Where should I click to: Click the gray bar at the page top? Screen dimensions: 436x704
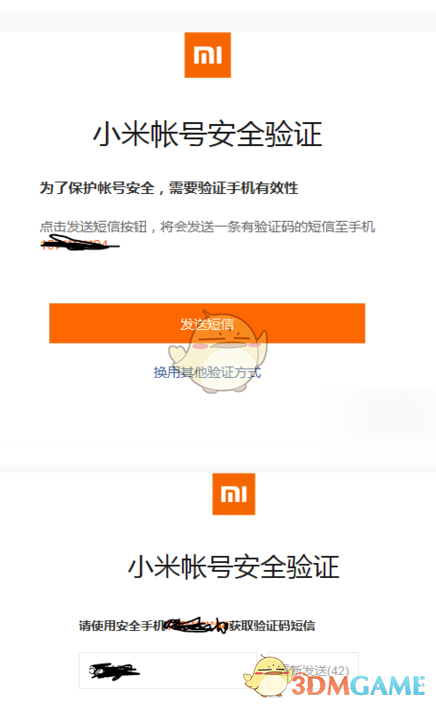pos(218,22)
